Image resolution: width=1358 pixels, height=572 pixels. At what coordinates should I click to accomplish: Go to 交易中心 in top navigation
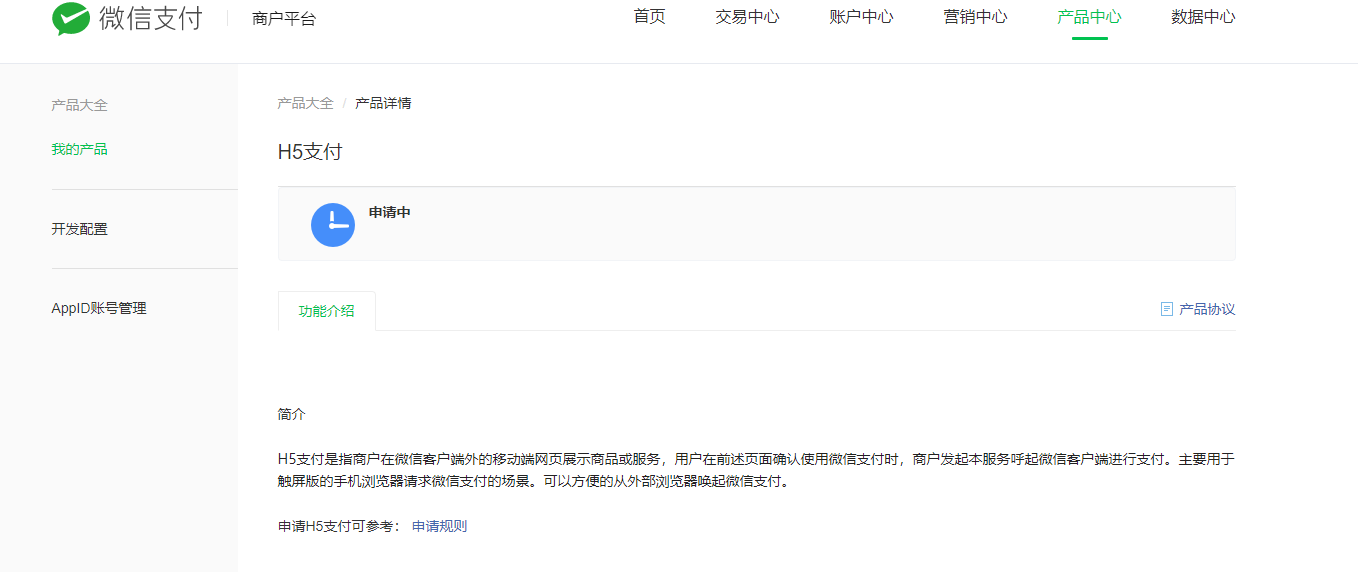point(747,17)
